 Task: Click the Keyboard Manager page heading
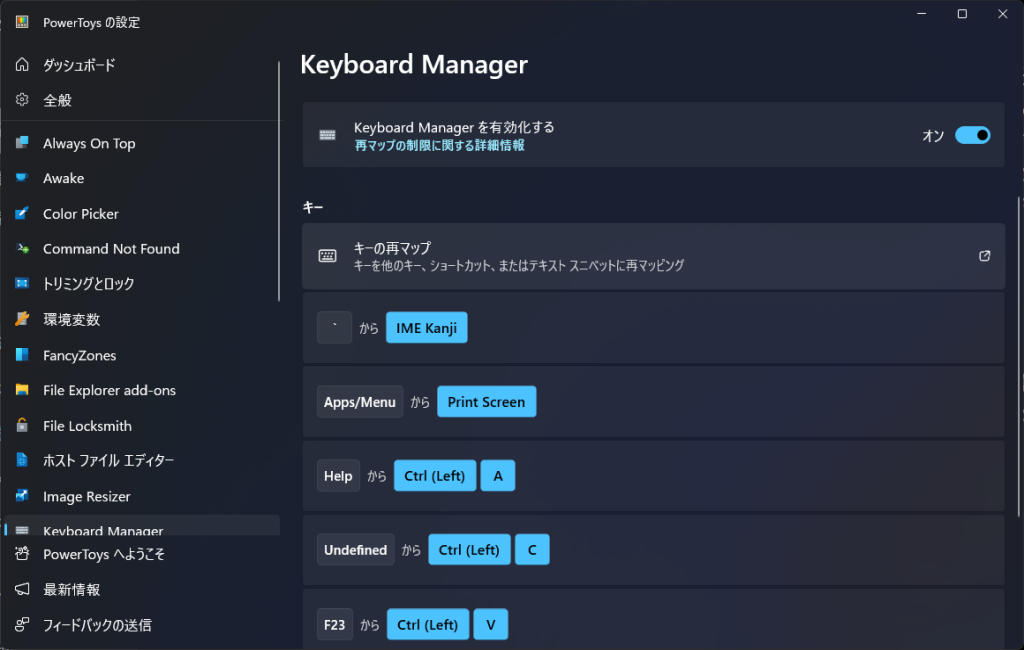(414, 64)
